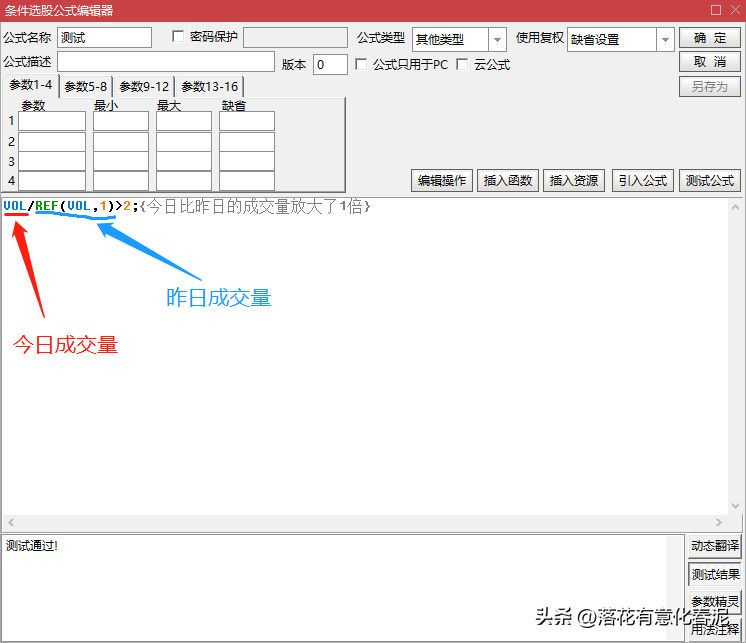Click the formula code VOL/REF(VOL,1)>2 line
Image resolution: width=746 pixels, height=643 pixels.
[x=70, y=206]
